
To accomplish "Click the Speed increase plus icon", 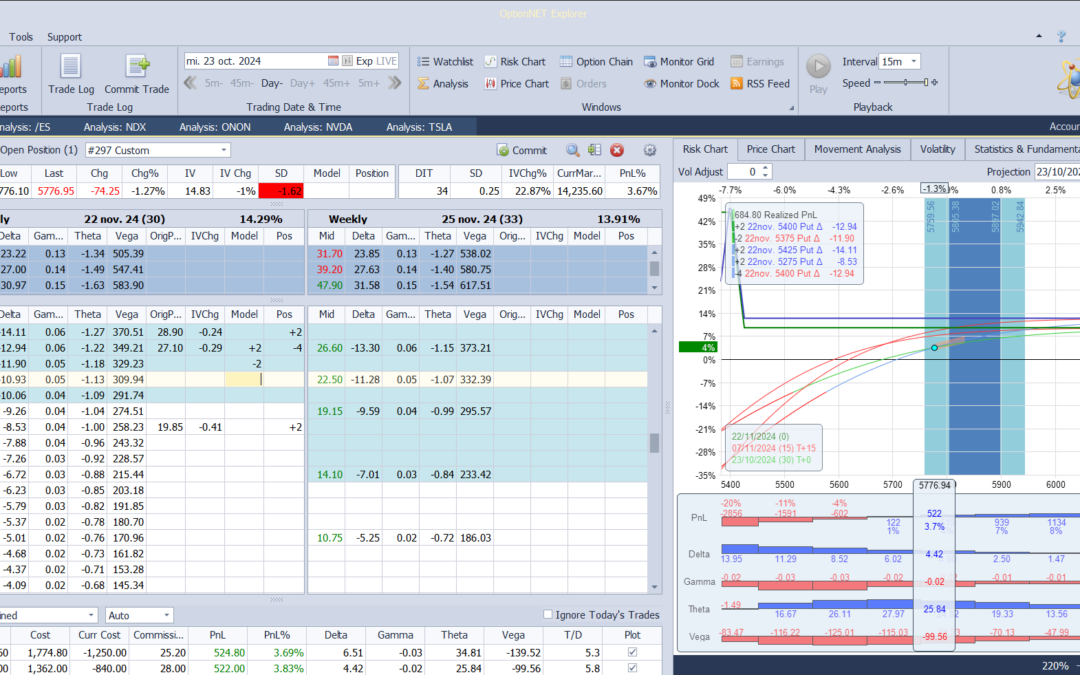I will [x=935, y=83].
